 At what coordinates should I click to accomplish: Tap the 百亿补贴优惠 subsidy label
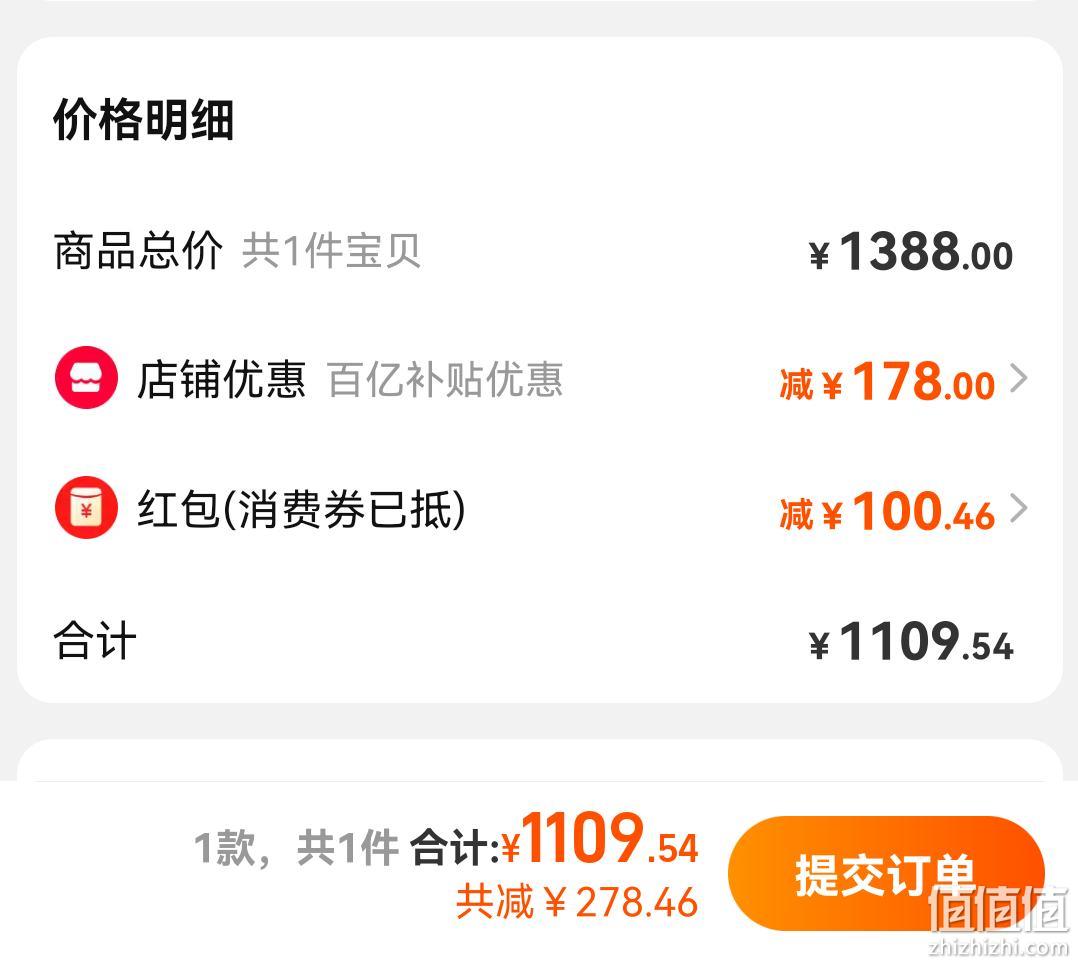[446, 379]
